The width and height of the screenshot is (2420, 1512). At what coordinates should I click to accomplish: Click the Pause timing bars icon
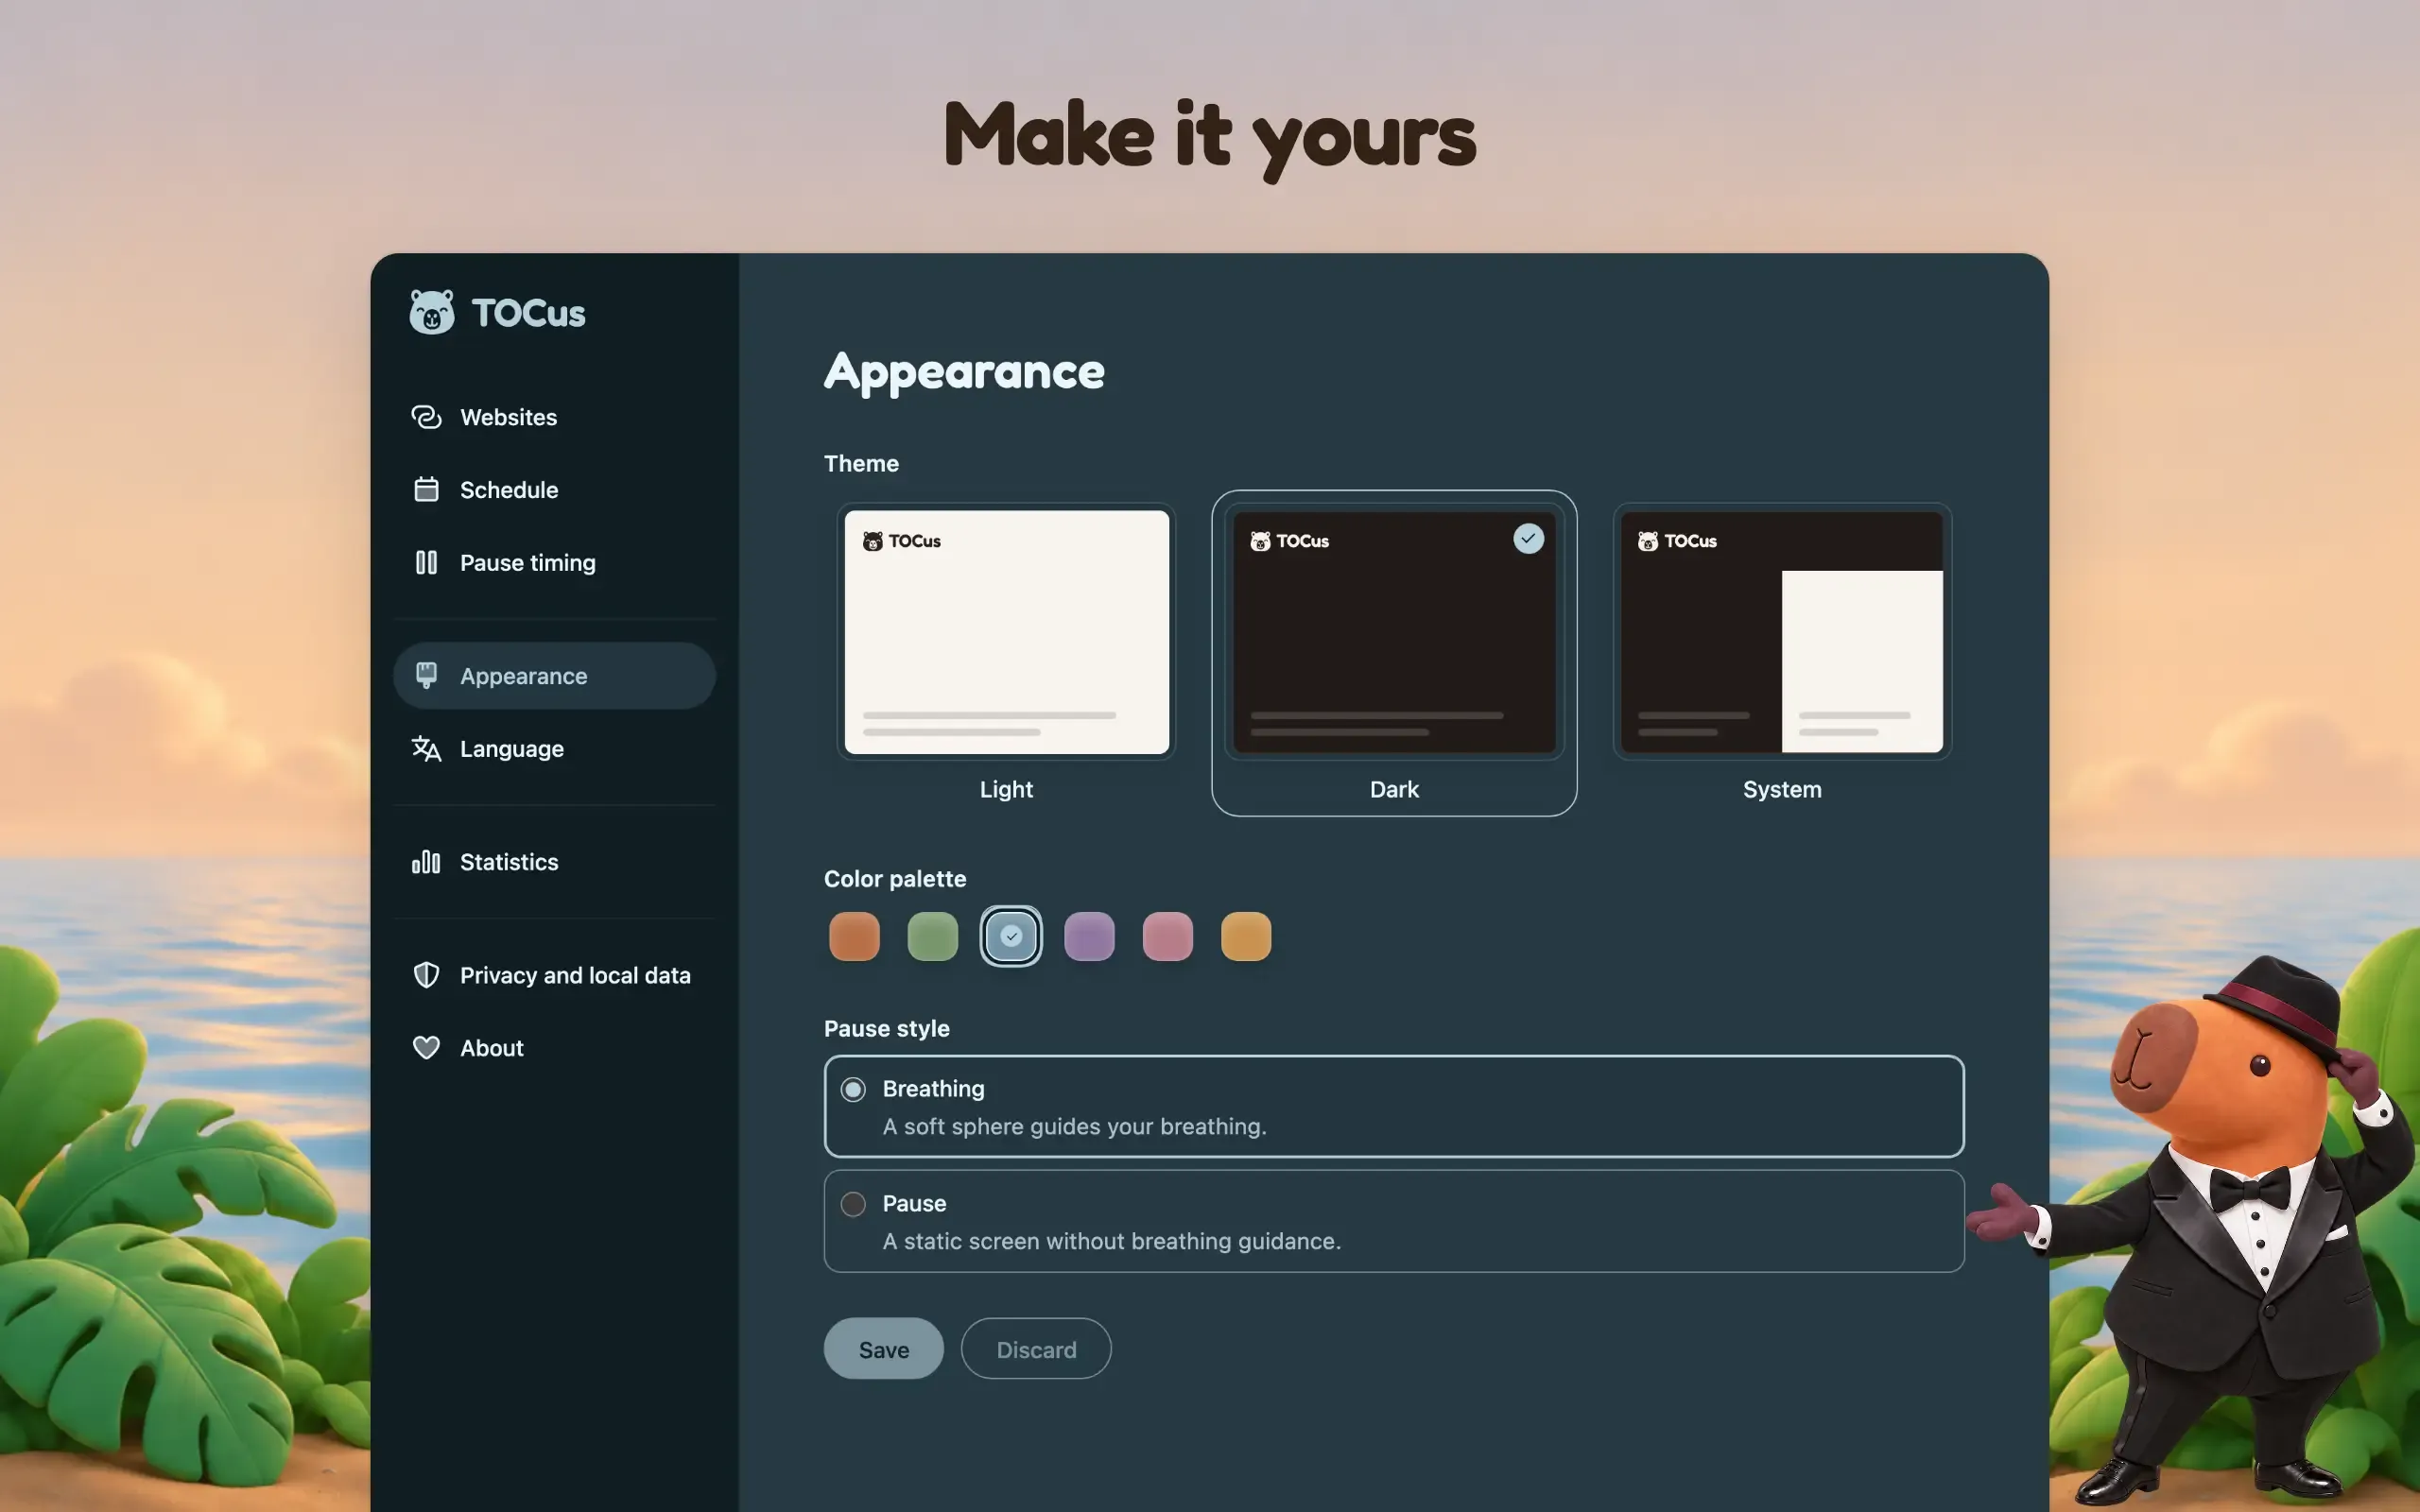click(426, 562)
